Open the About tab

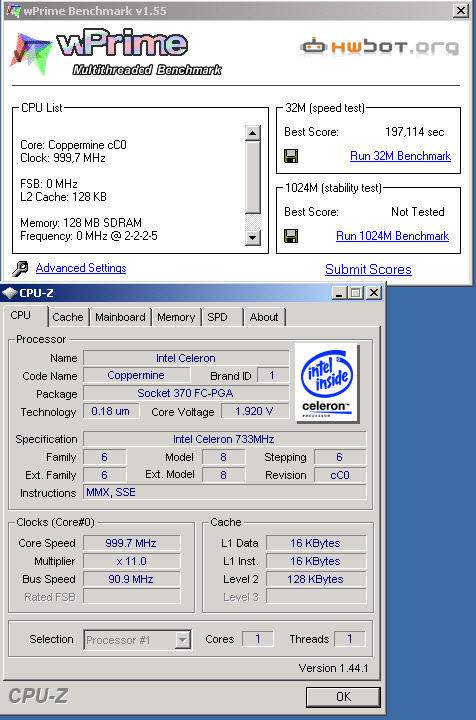(x=264, y=317)
